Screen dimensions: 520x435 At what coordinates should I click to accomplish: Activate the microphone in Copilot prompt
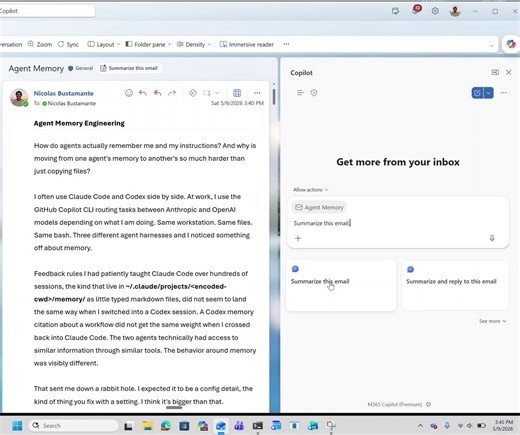pyautogui.click(x=492, y=238)
